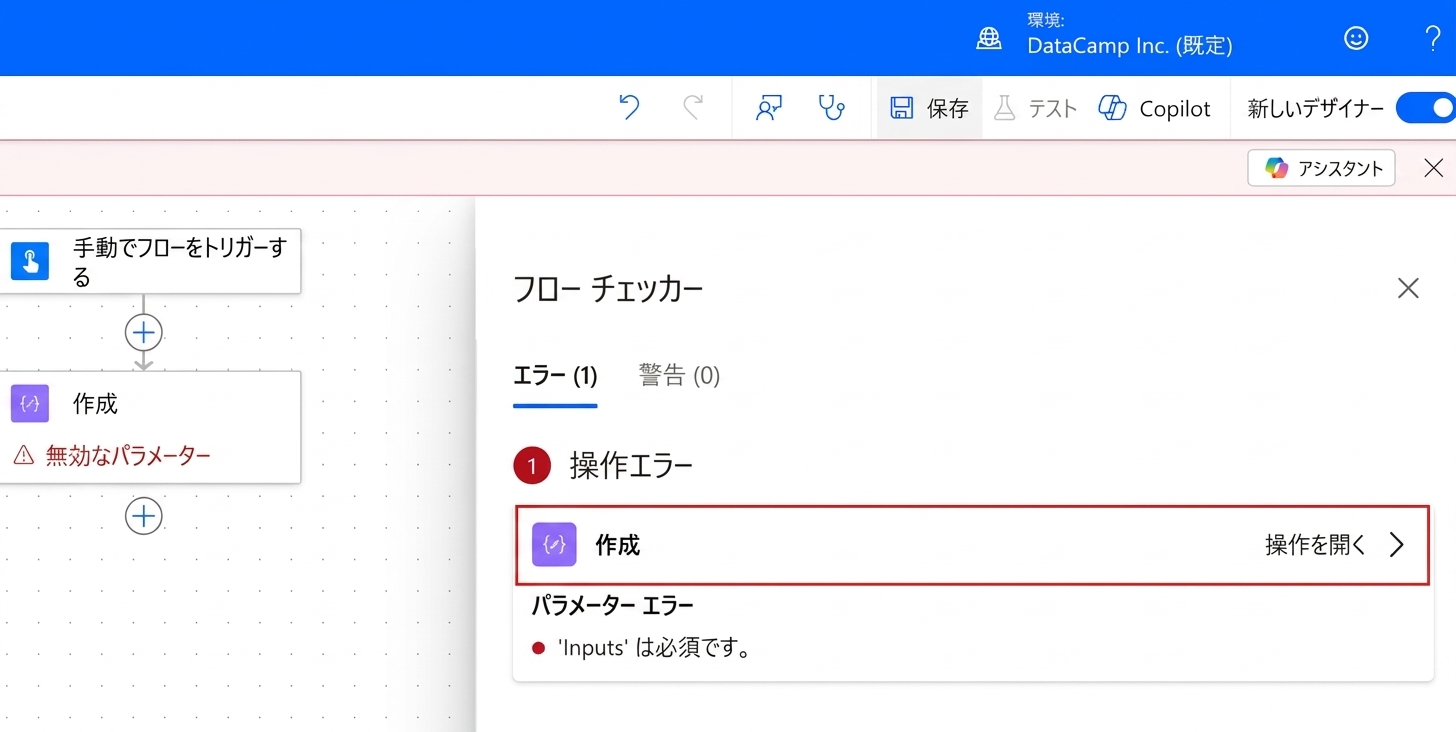Add step between trigger and 作成
The width and height of the screenshot is (1456, 732).
(x=144, y=332)
